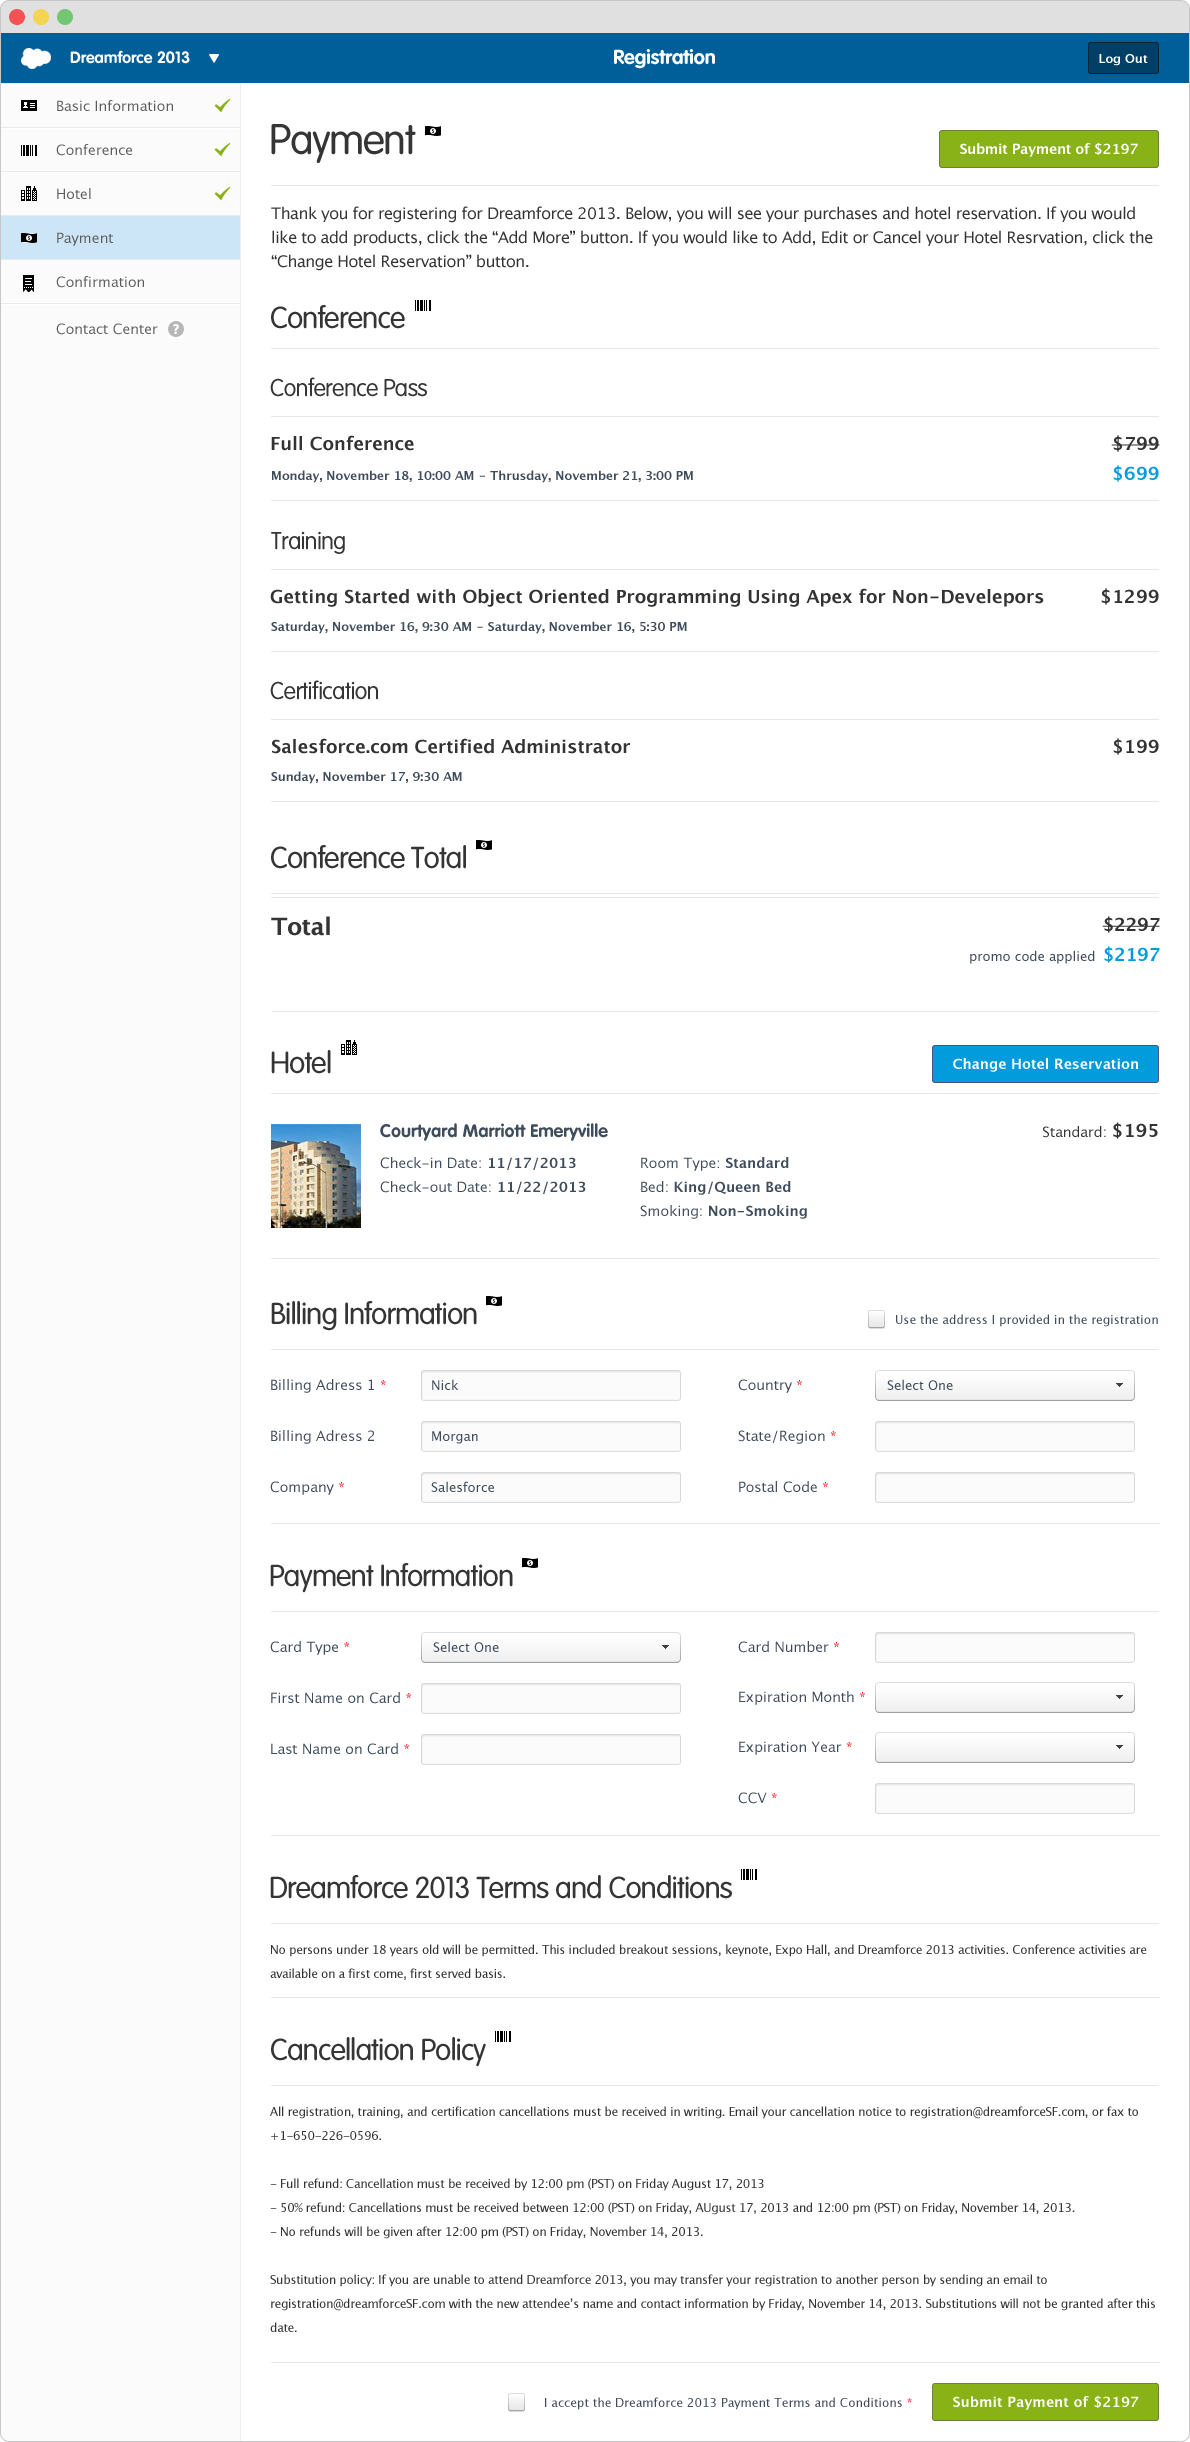Click the CCV input field
The image size is (1190, 2442).
(x=1004, y=1798)
